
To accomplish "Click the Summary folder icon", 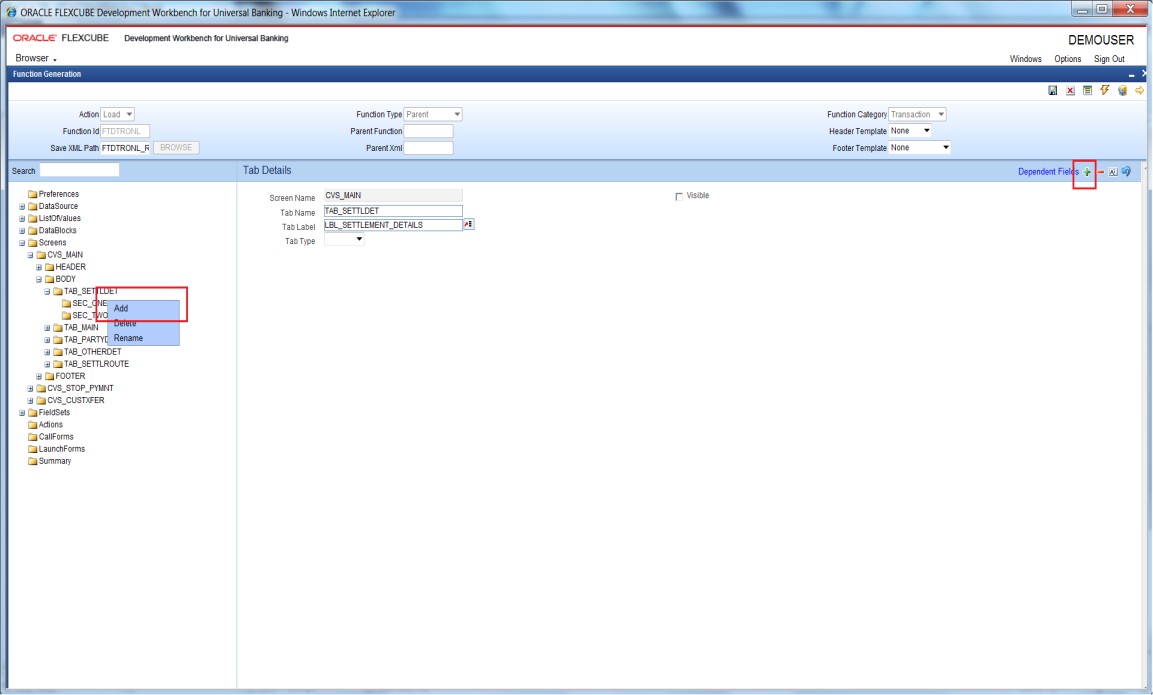I will point(32,461).
